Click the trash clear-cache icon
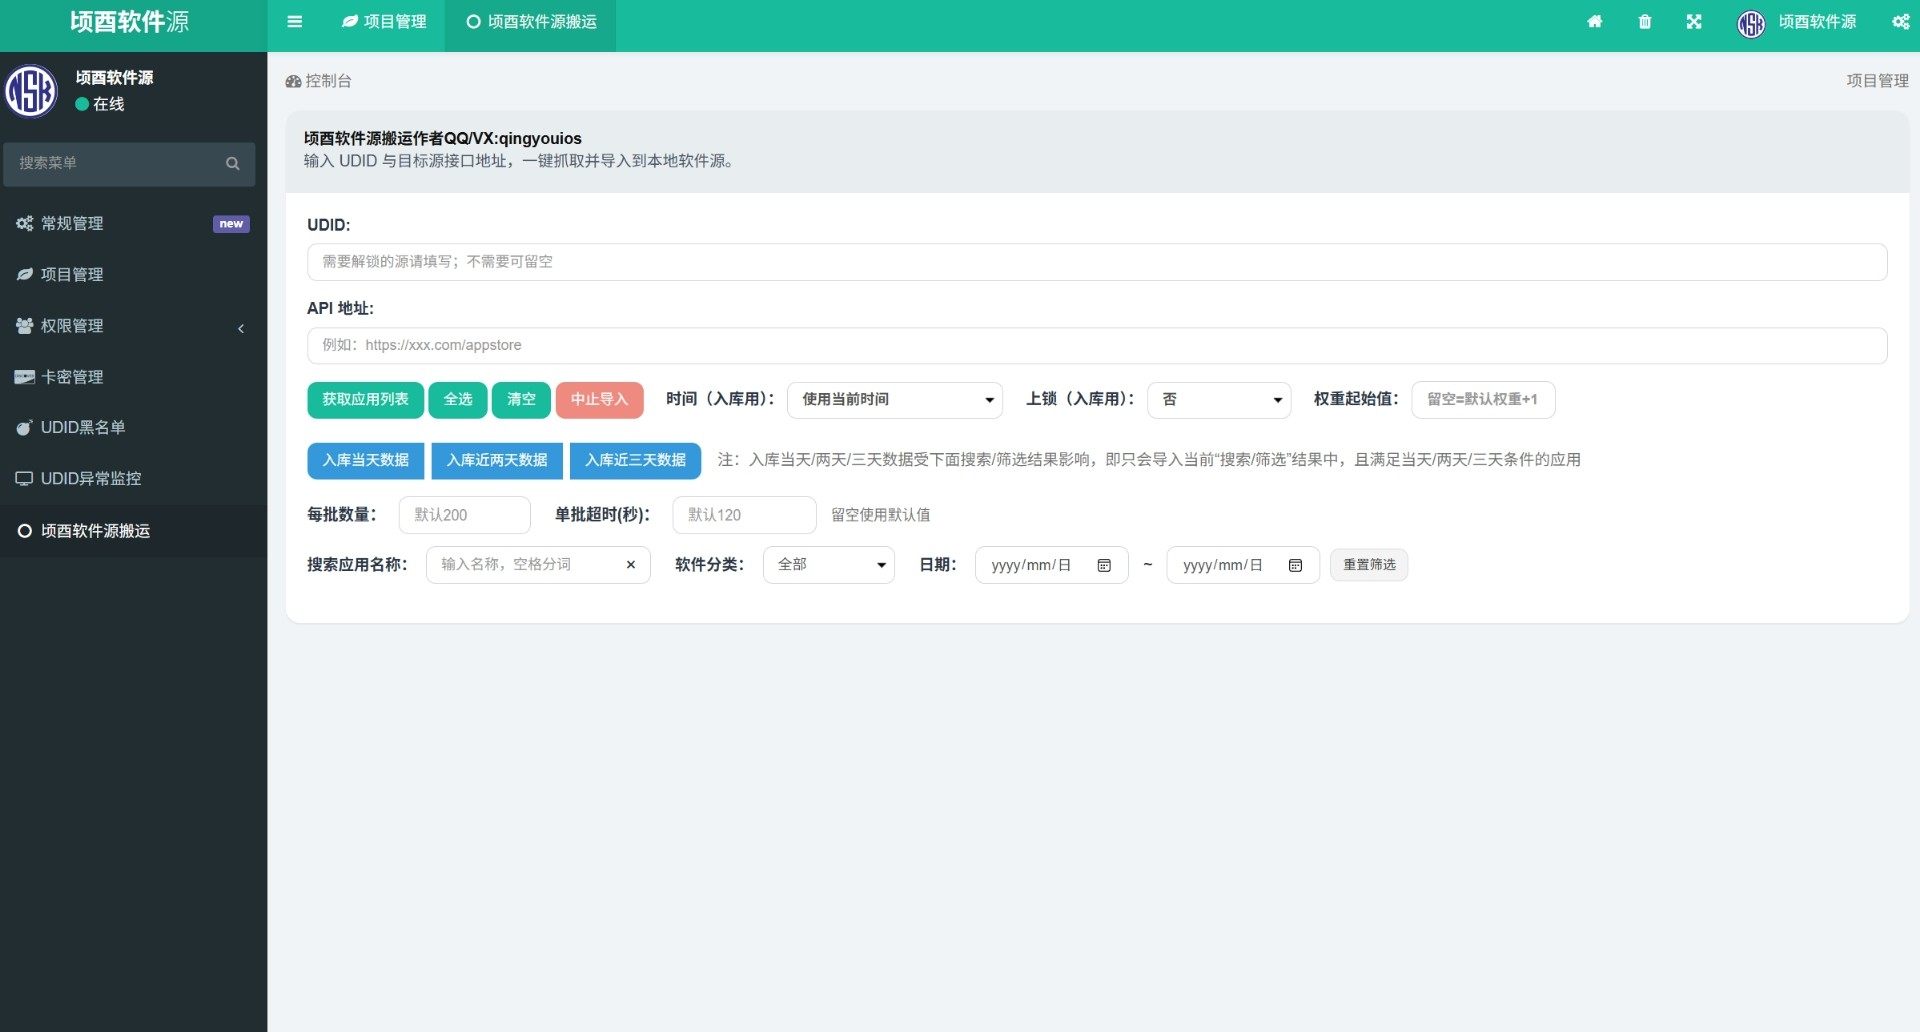Image resolution: width=1920 pixels, height=1032 pixels. click(x=1645, y=22)
